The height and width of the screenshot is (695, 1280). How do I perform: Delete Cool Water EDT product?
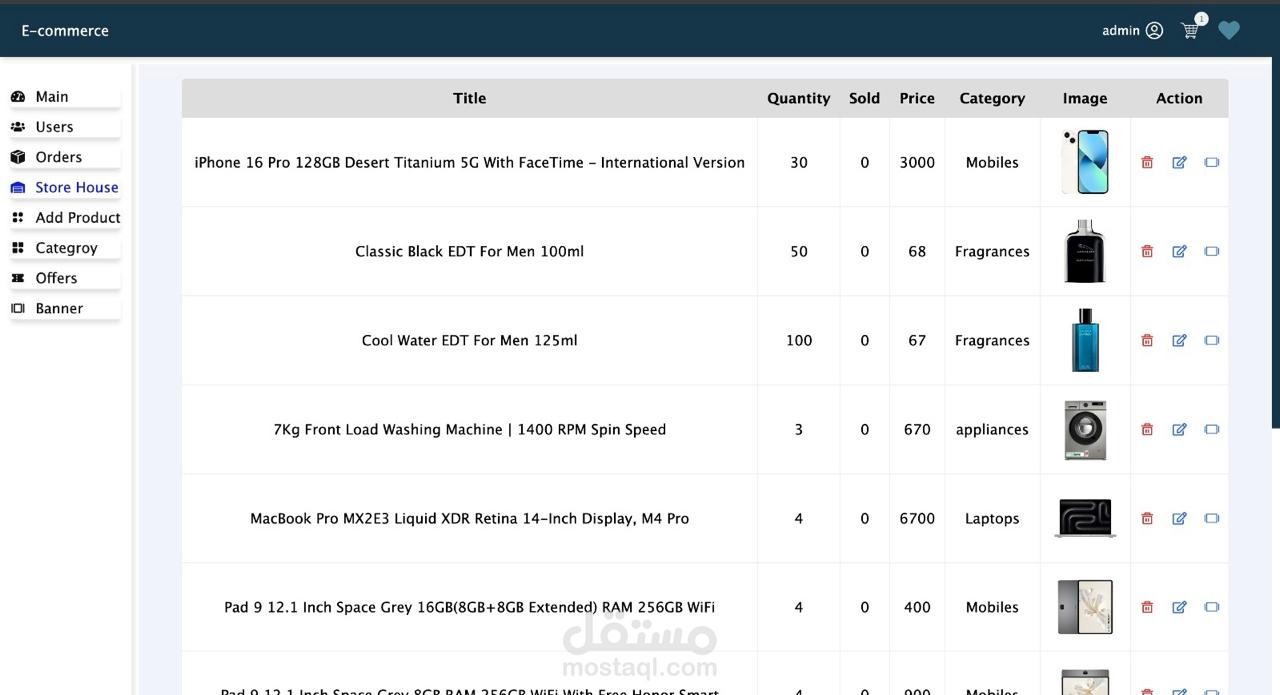(1147, 340)
